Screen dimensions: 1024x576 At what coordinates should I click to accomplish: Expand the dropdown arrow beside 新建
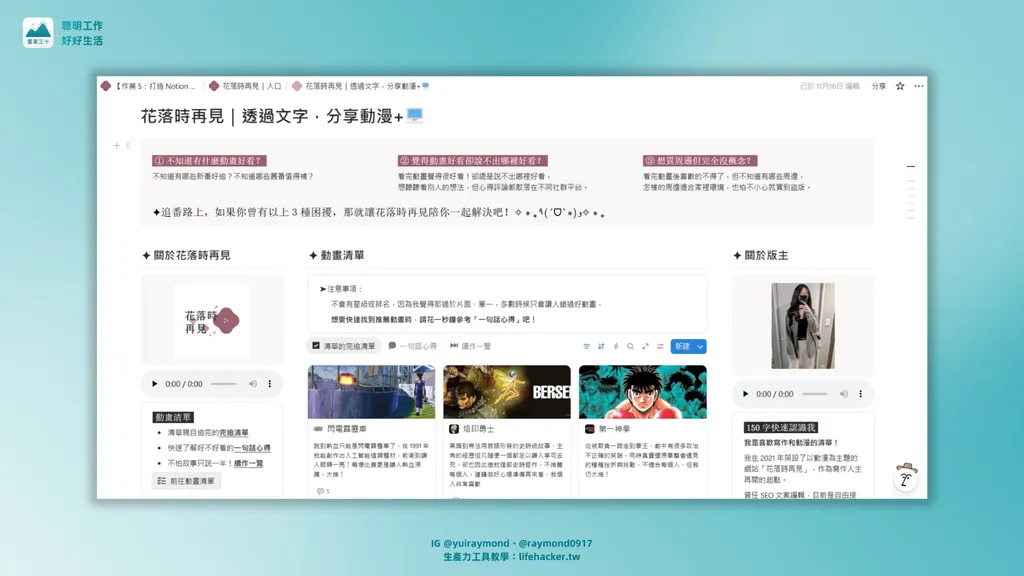pyautogui.click(x=701, y=347)
